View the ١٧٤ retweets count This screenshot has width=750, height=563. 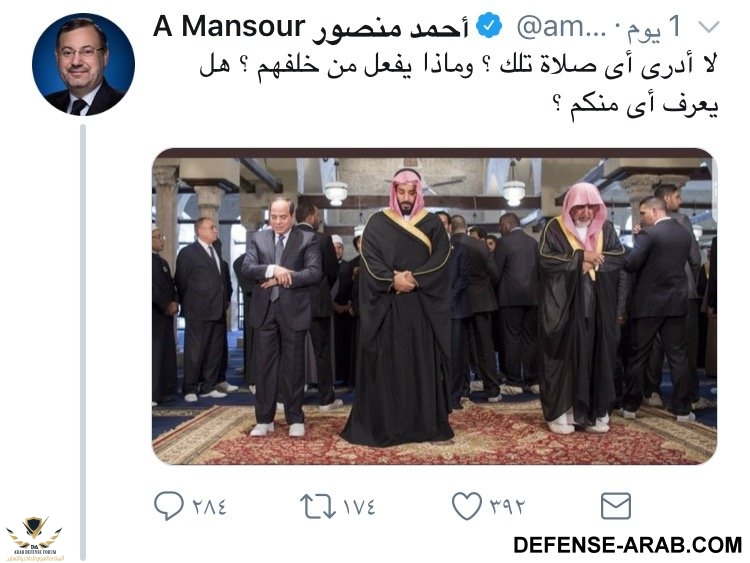[360, 506]
